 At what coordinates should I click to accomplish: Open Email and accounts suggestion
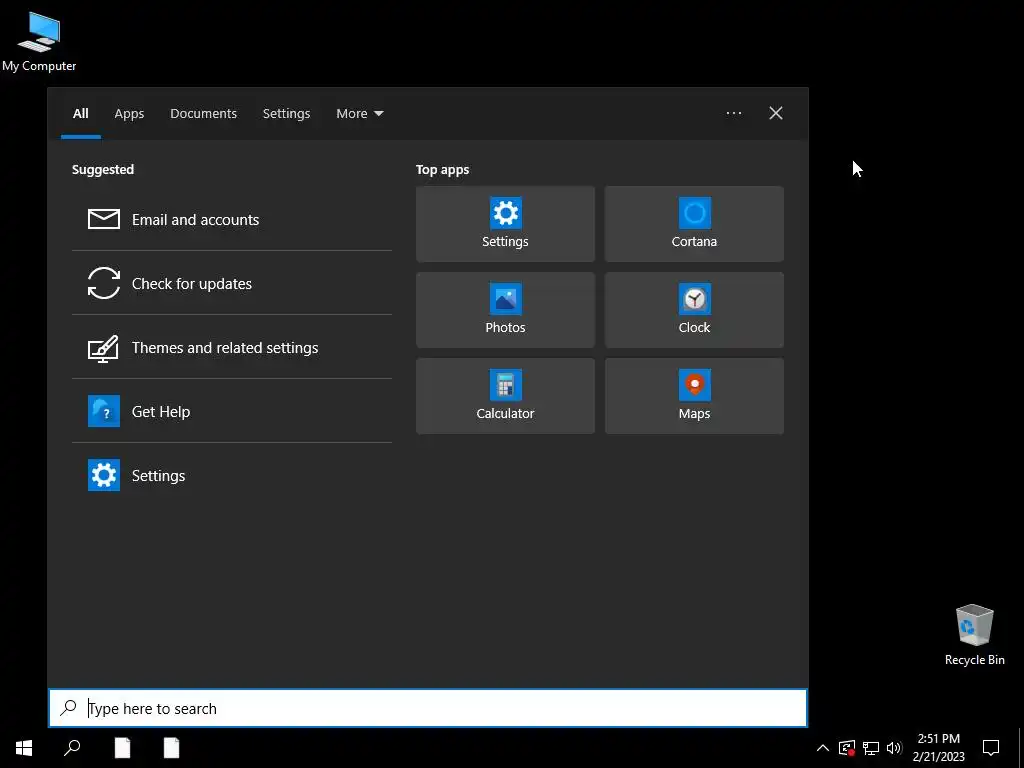pyautogui.click(x=232, y=219)
